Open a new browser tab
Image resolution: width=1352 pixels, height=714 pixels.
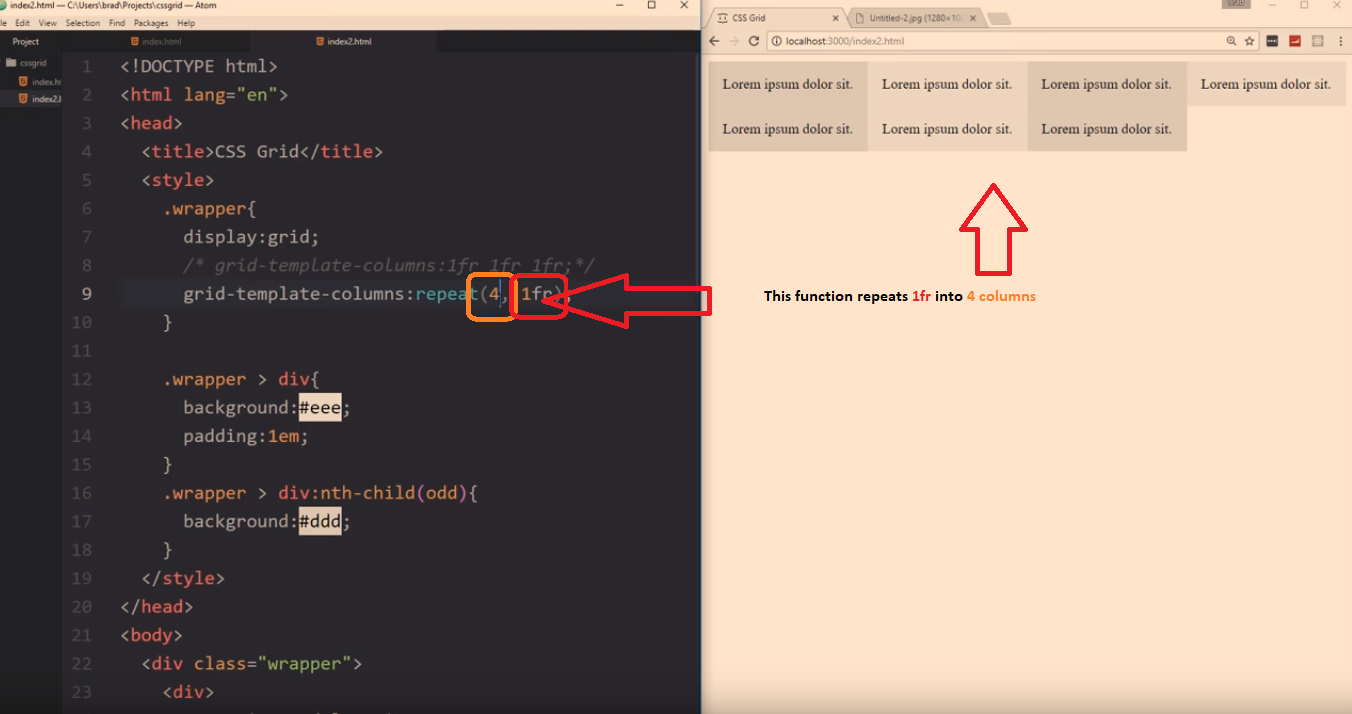click(998, 17)
